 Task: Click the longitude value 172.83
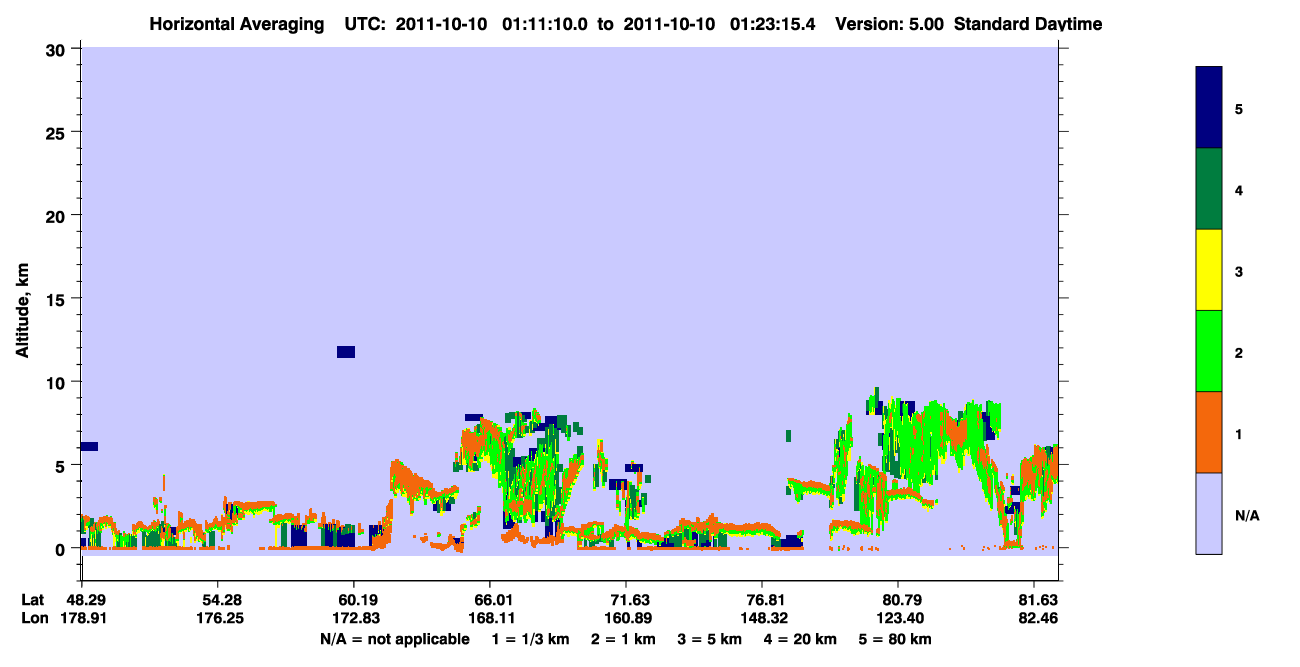354,618
